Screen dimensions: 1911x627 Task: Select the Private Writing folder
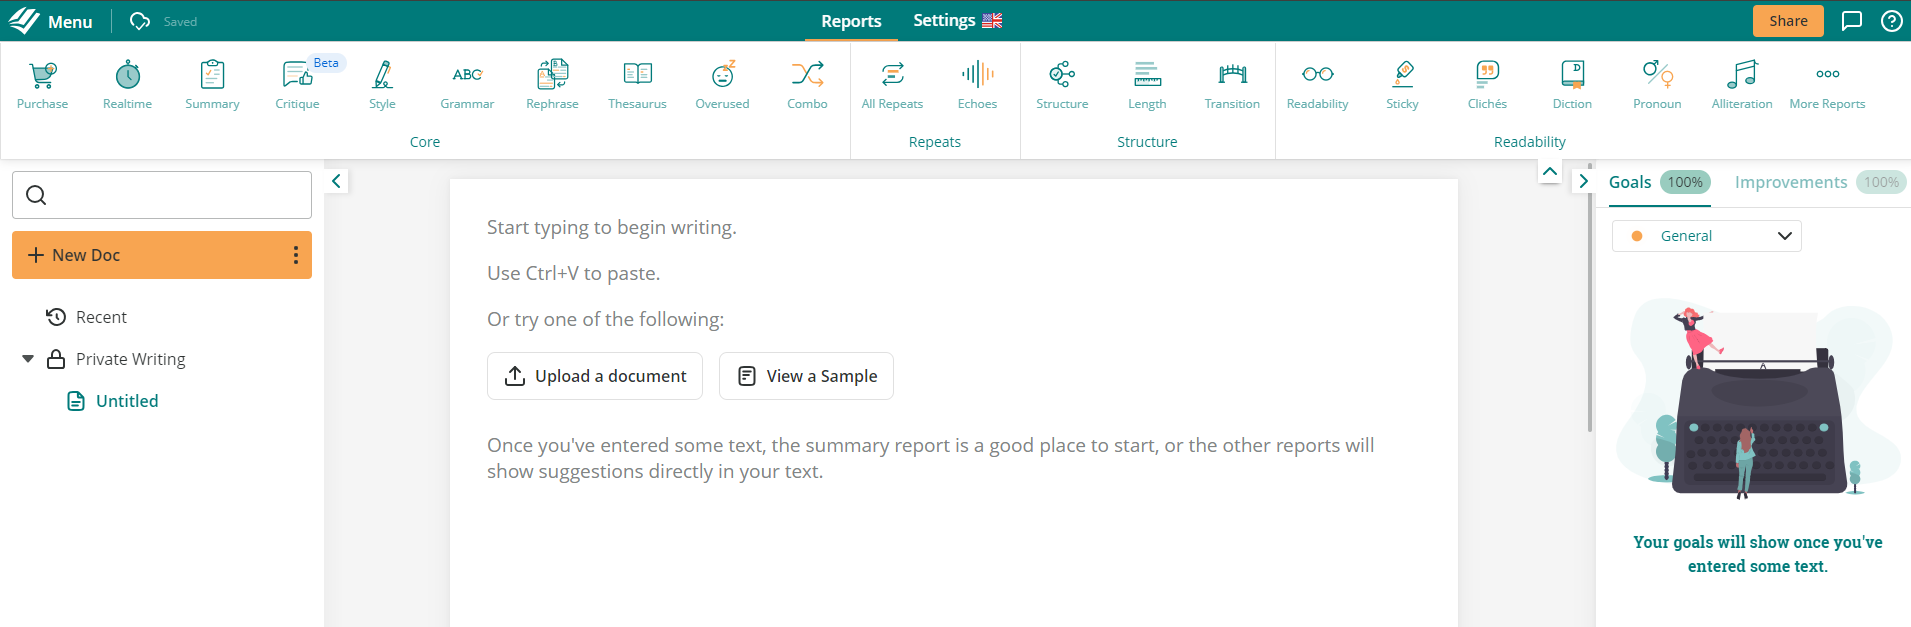click(116, 359)
